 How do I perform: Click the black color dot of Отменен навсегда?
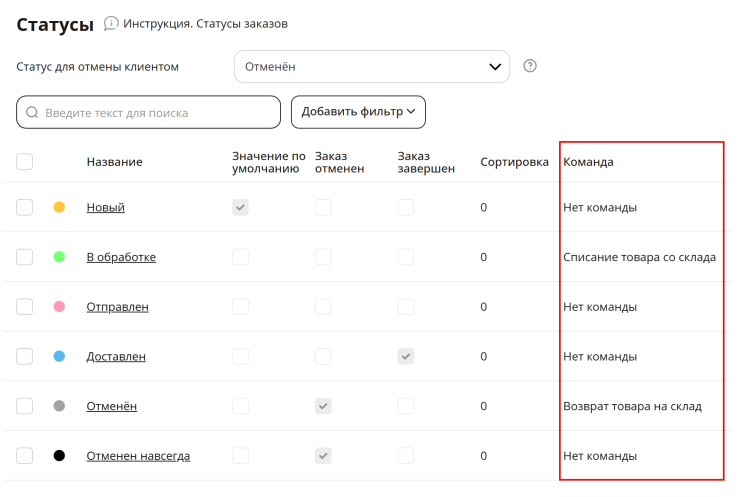pos(59,456)
